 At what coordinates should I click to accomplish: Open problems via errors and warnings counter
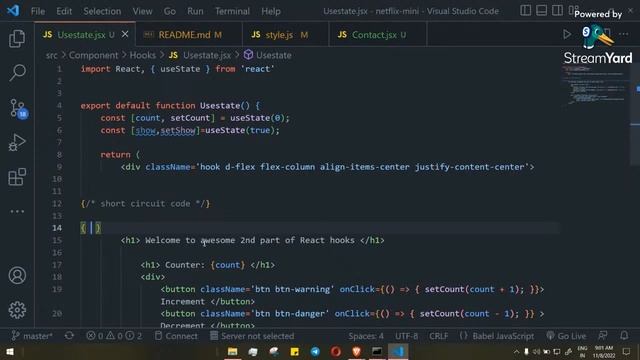coord(114,336)
